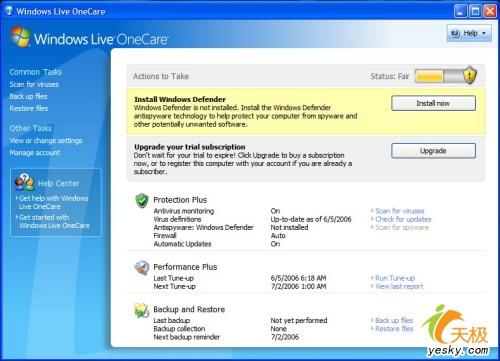
Task: Click the question mark icon on Help button
Action: coord(455,33)
